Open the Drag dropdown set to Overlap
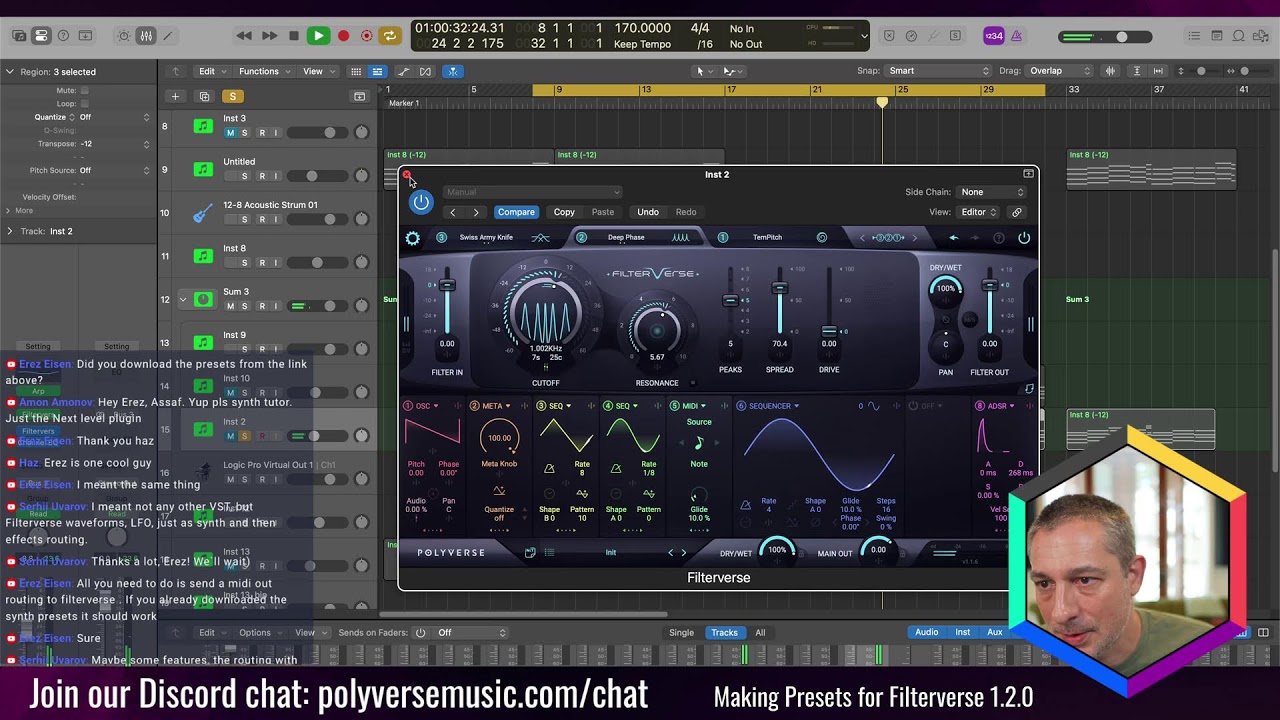The image size is (1280, 720). click(1059, 71)
